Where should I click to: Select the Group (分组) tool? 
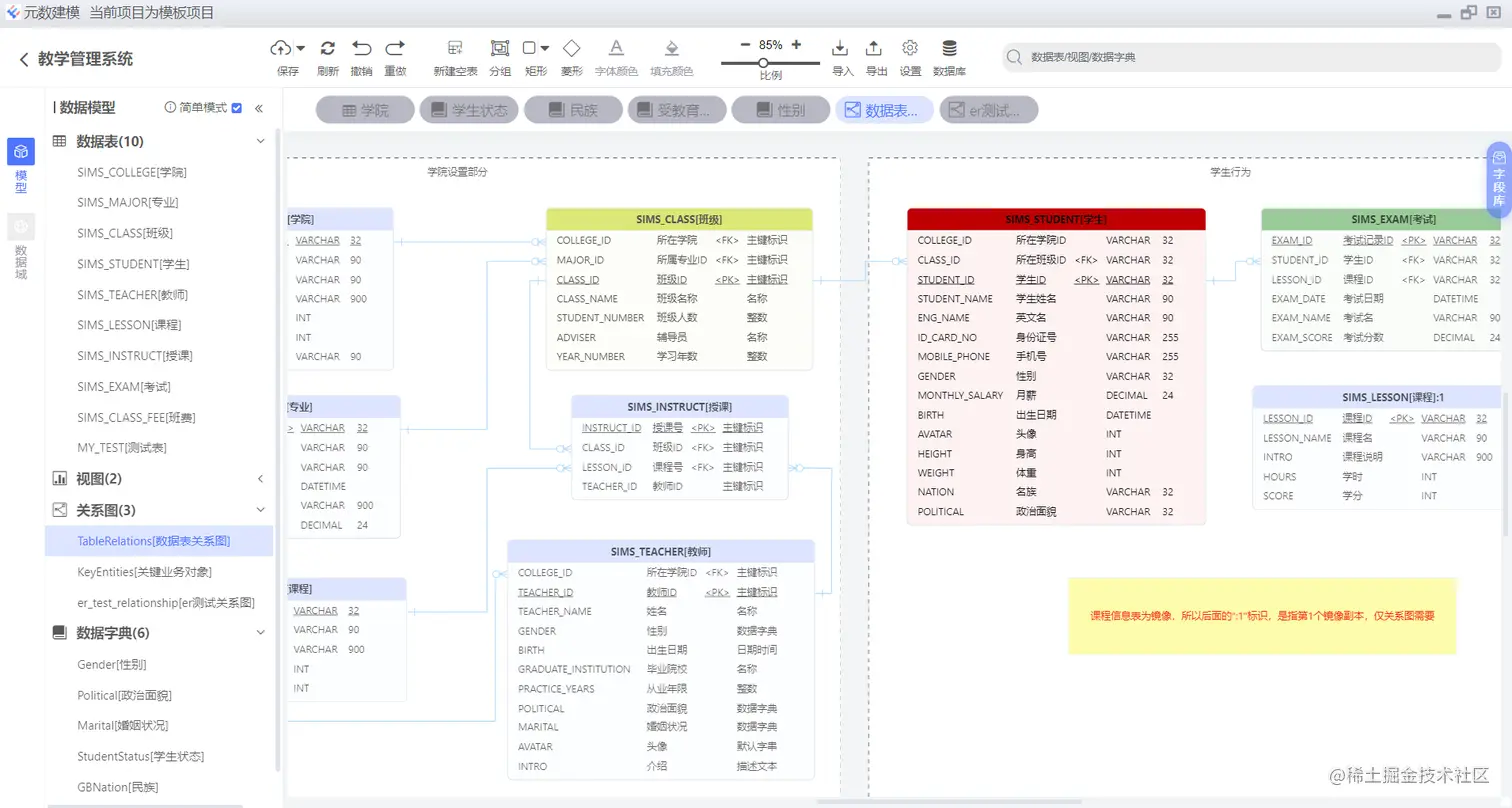(500, 47)
